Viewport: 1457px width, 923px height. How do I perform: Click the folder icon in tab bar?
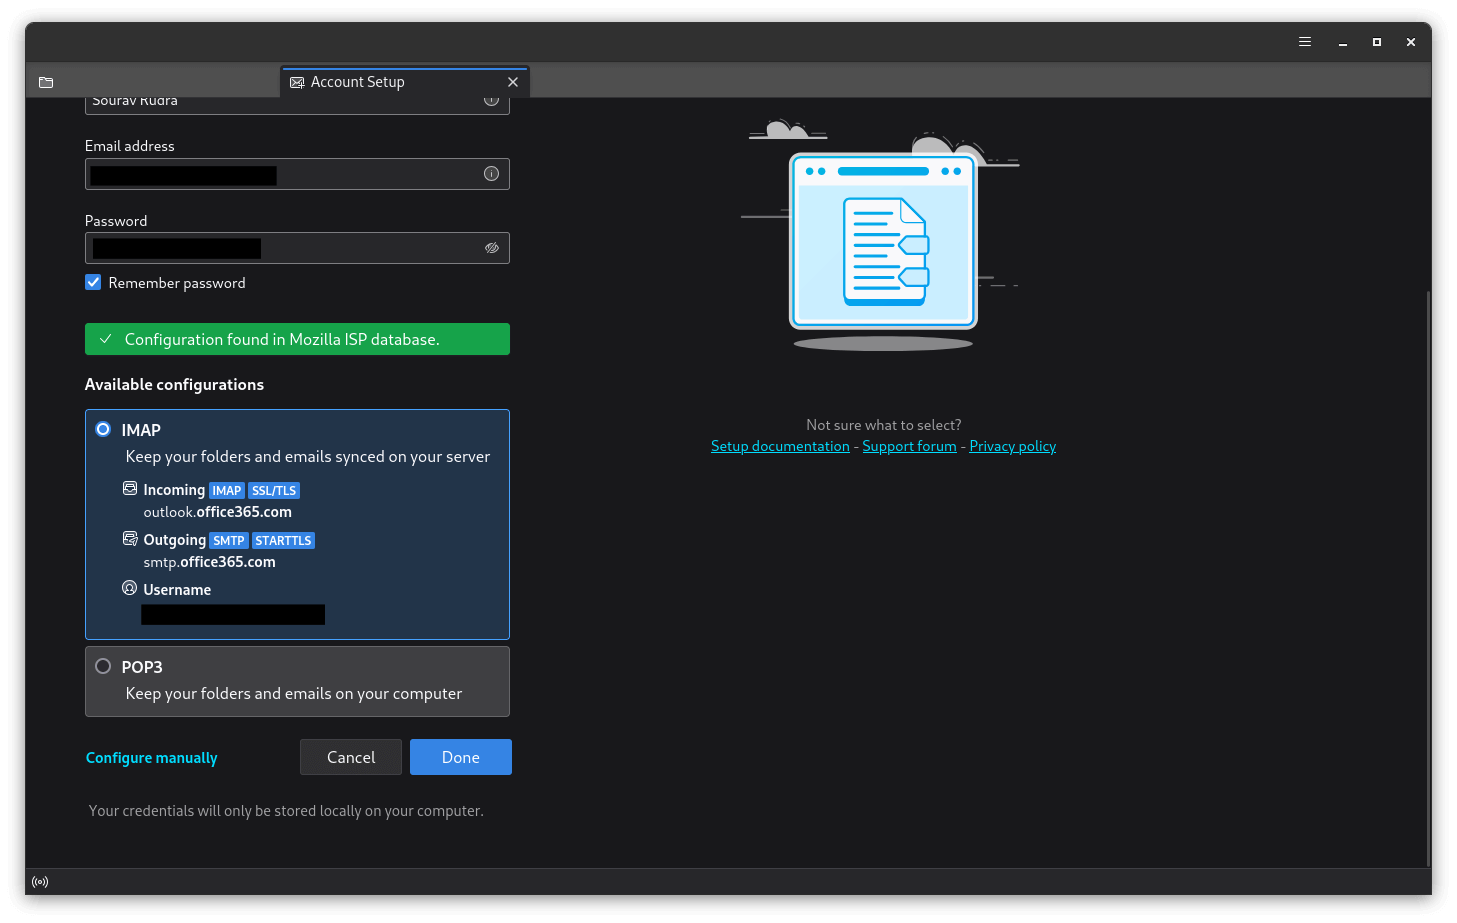(x=46, y=82)
